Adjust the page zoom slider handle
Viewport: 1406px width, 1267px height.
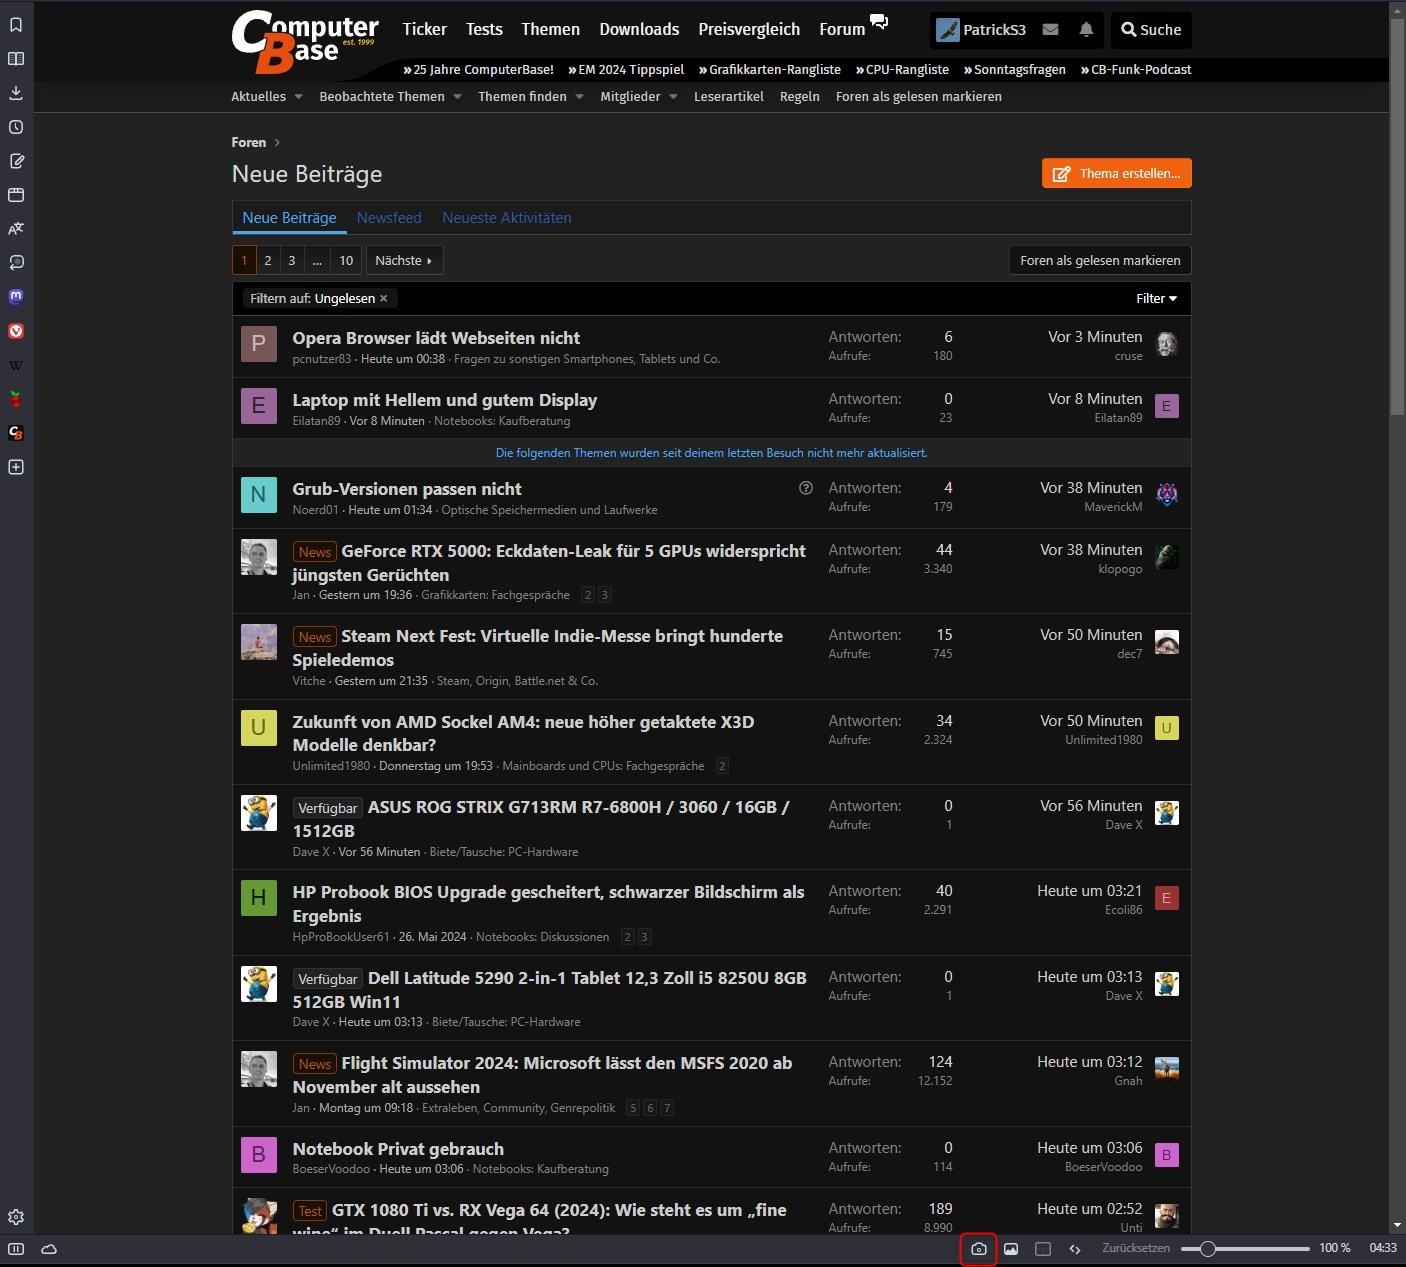tap(1207, 1248)
